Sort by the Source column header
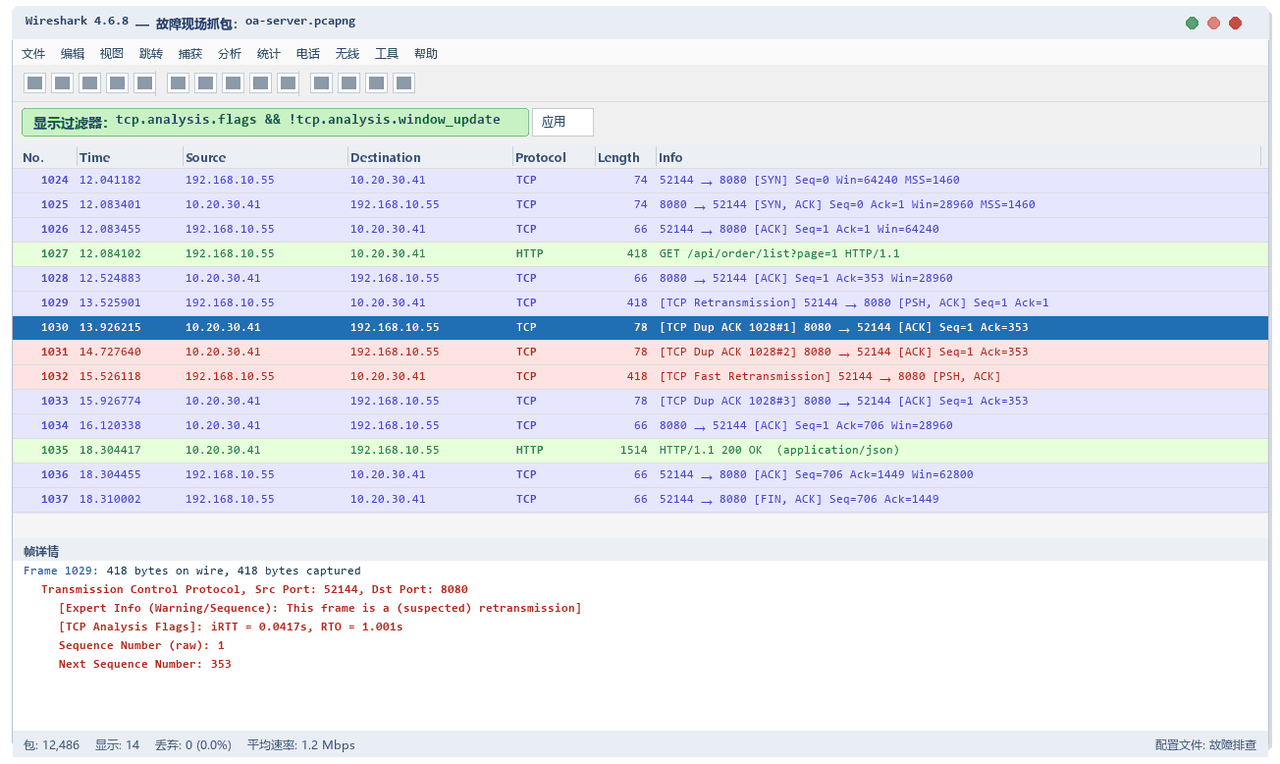1280x764 pixels. point(205,157)
